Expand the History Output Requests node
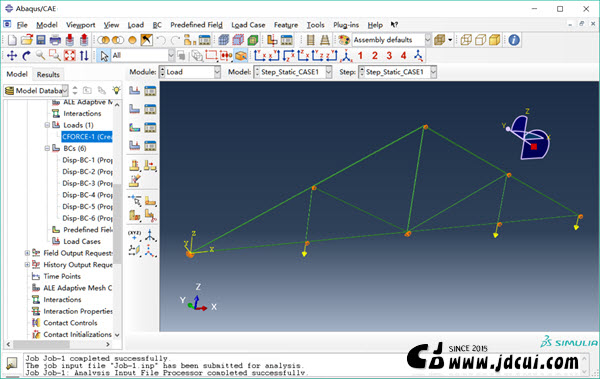This screenshot has width=600, height=379. click(27, 265)
